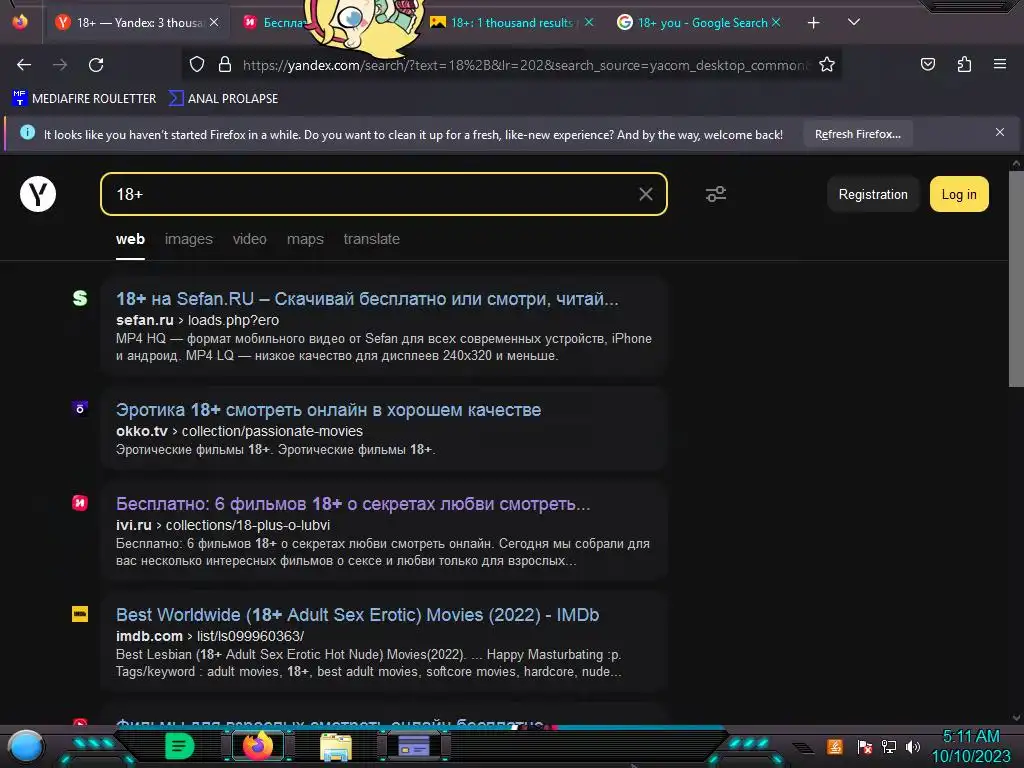
Task: Close the Yandex 18+ tab
Action: (214, 22)
